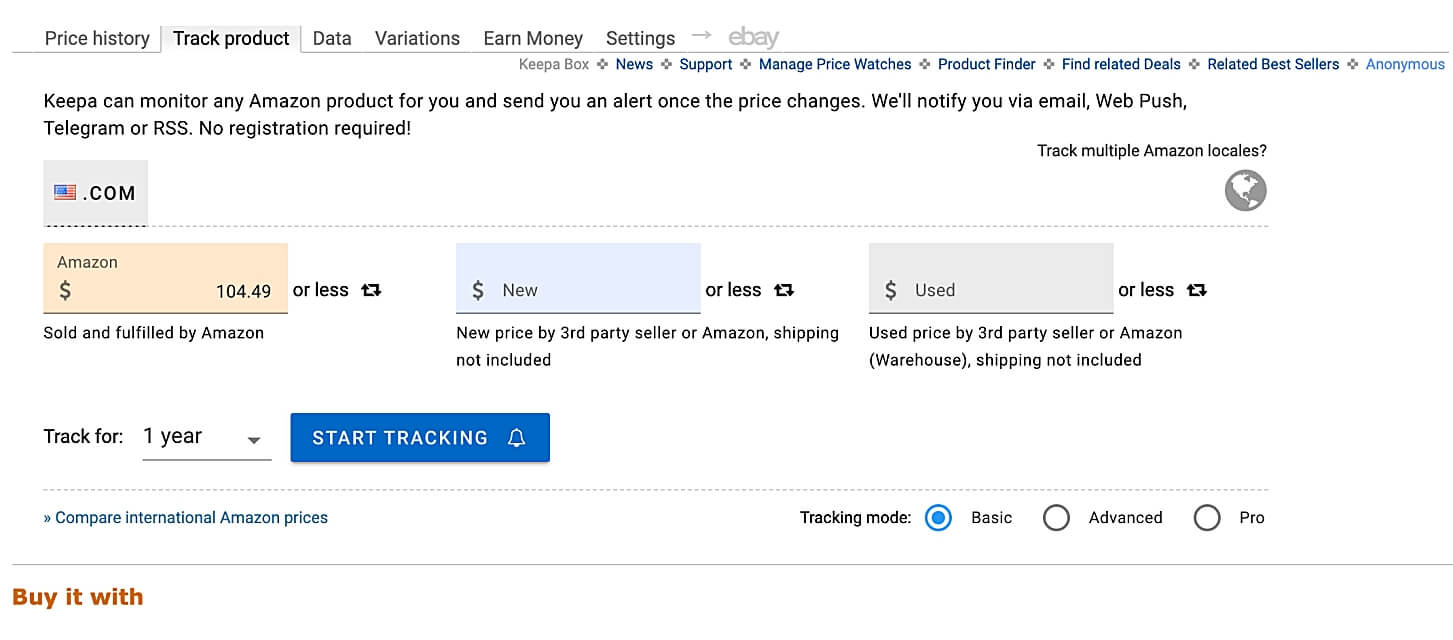Image resolution: width=1453 pixels, height=640 pixels.
Task: Toggle the percent switch beside Amazon price
Action: coord(371,290)
